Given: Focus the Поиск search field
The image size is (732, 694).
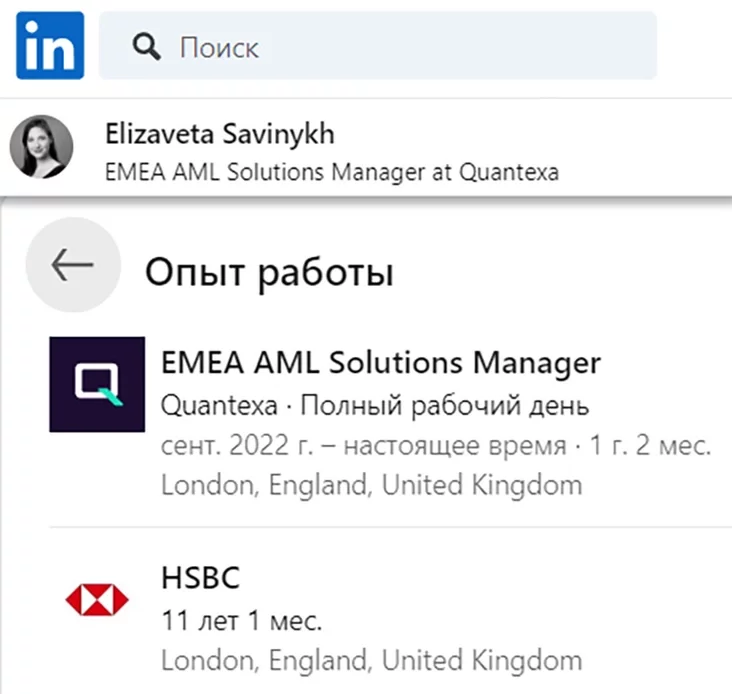Looking at the screenshot, I should point(400,46).
